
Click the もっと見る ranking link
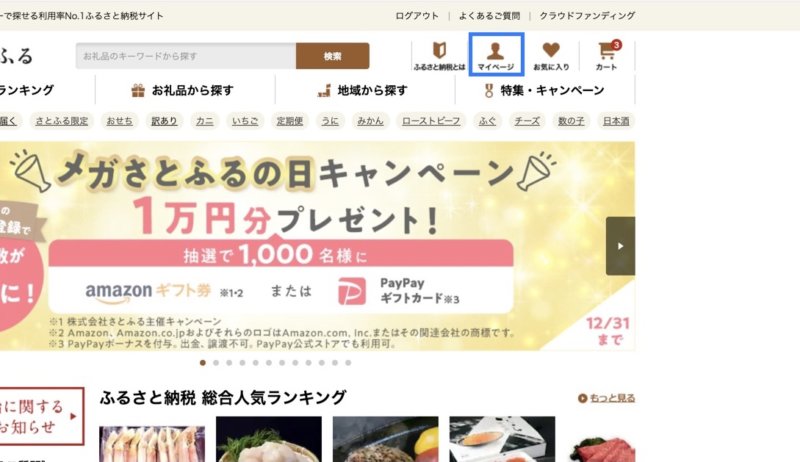[607, 398]
